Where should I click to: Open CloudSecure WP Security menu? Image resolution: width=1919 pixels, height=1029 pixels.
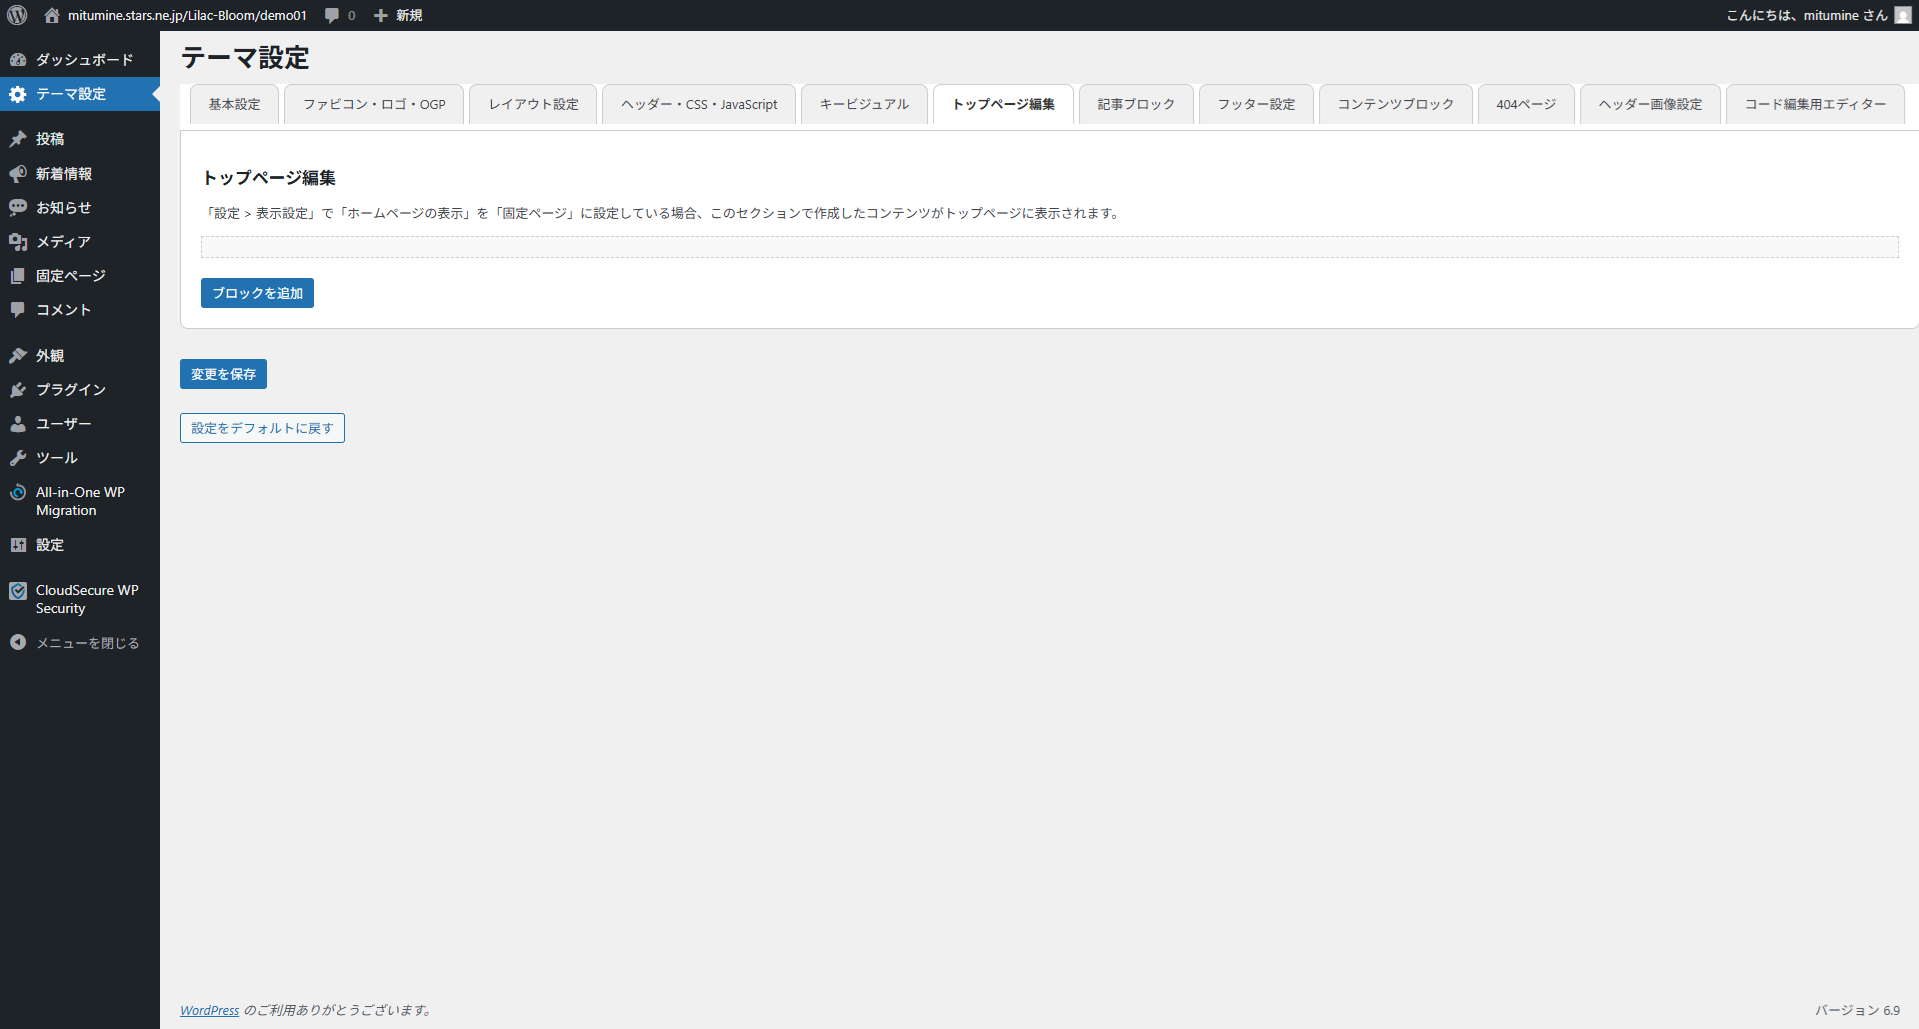tap(86, 599)
